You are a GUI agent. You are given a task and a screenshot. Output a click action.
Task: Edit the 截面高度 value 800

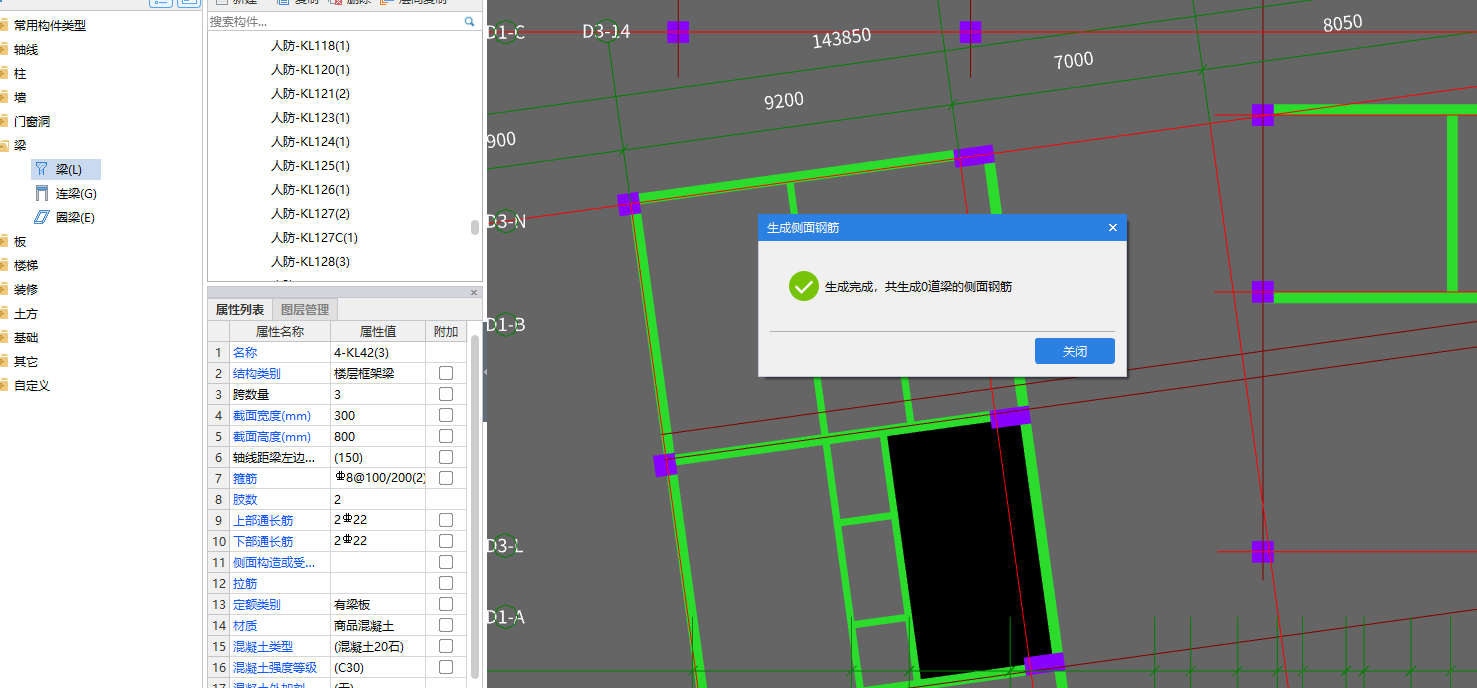(x=378, y=436)
